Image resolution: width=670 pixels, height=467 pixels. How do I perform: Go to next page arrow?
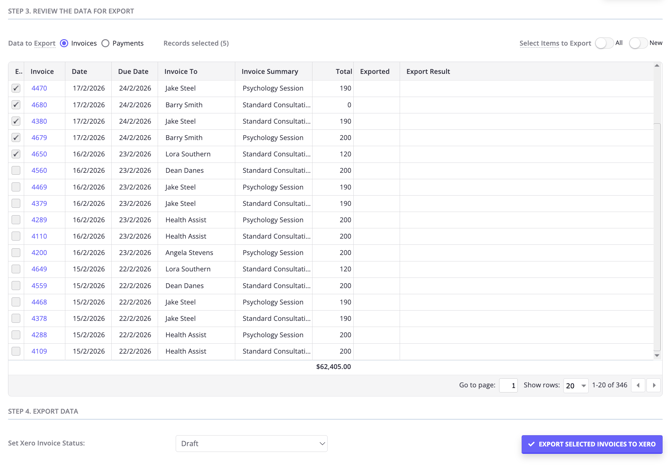654,385
